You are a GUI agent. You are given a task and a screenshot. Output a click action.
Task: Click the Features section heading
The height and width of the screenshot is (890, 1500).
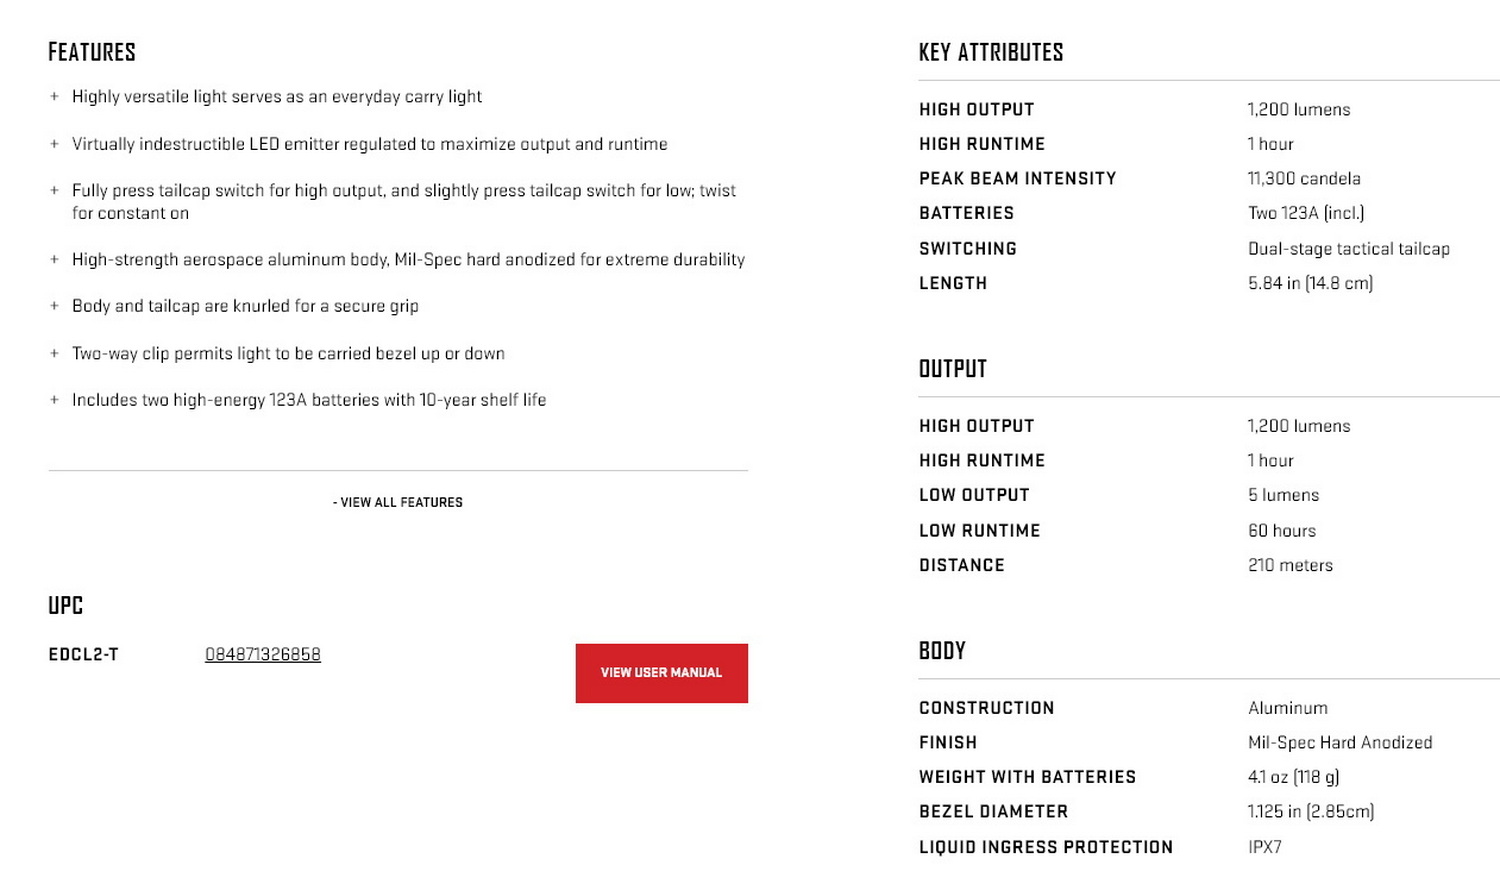click(x=92, y=52)
